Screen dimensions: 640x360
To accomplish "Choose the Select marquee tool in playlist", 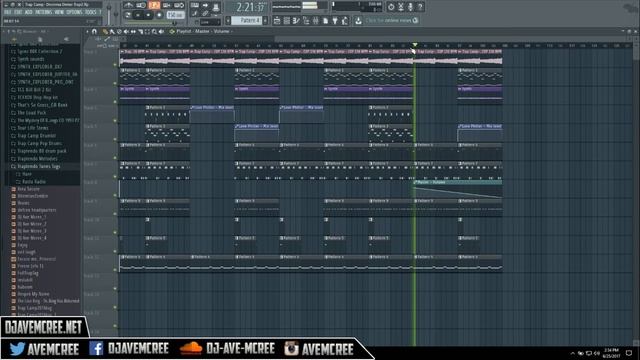I will pyautogui.click(x=147, y=31).
